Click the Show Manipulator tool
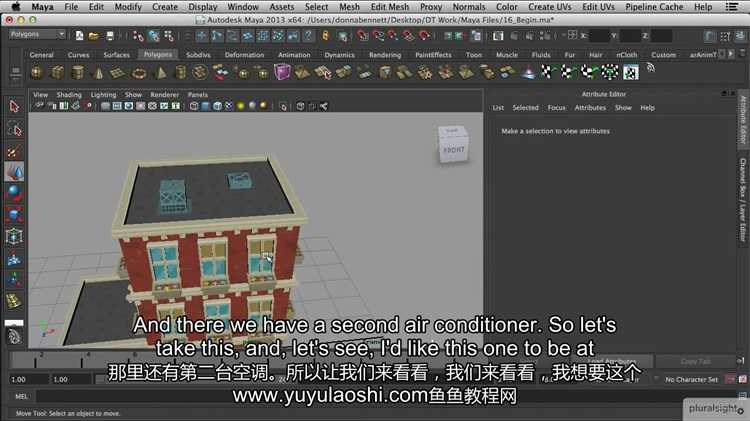750x421 pixels. (x=14, y=279)
